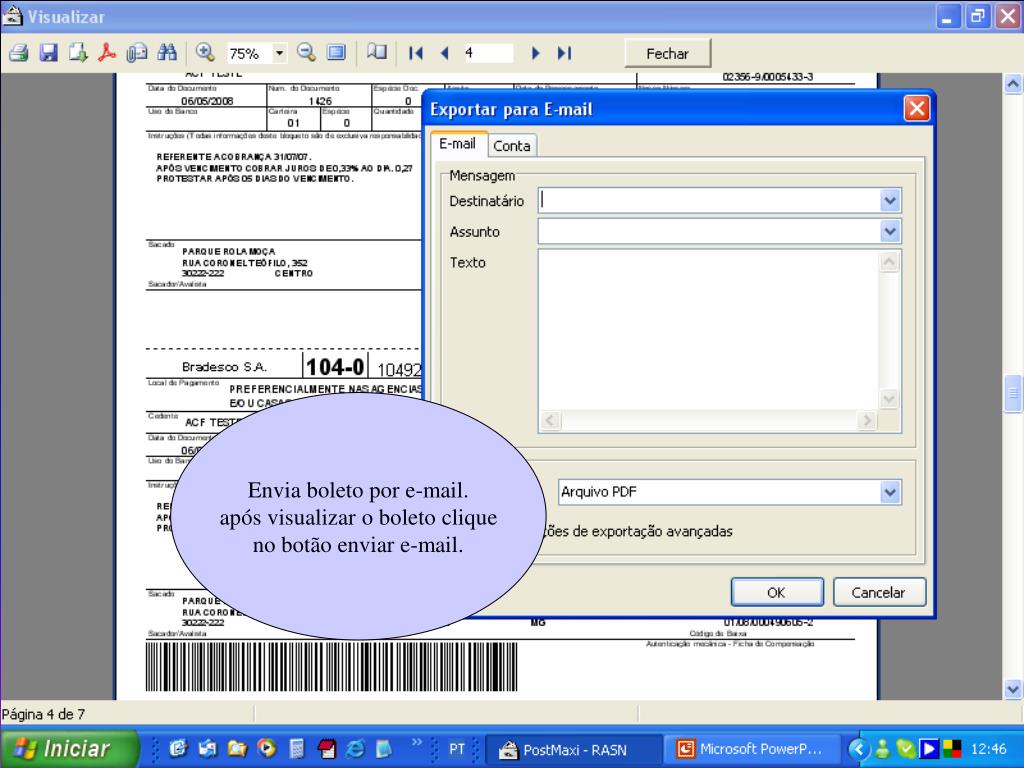1024x768 pixels.
Task: Click OK in Exportar para E-mail dialog
Action: (776, 592)
